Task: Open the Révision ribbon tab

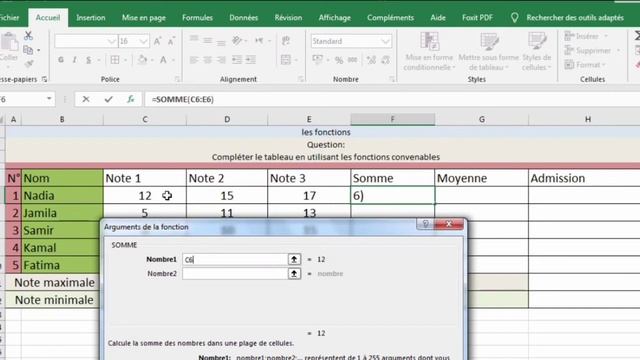Action: [x=288, y=18]
